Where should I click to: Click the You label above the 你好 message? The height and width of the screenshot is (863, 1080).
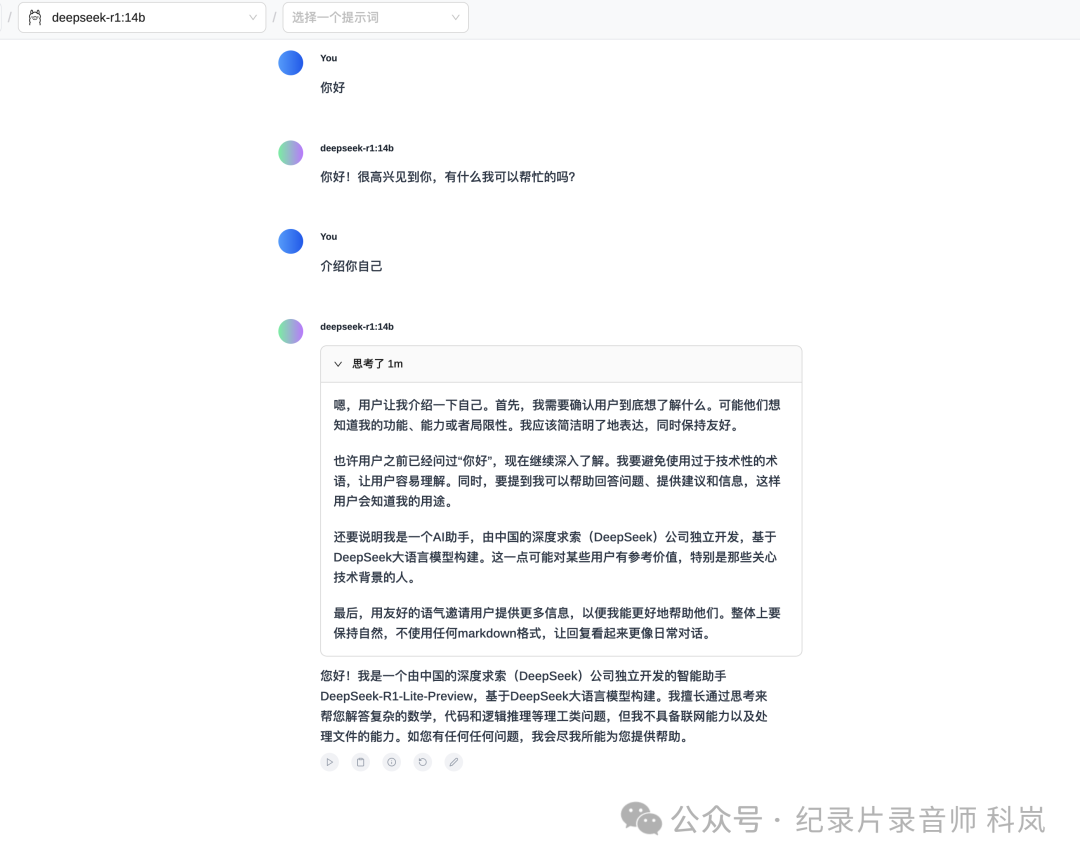click(x=329, y=58)
